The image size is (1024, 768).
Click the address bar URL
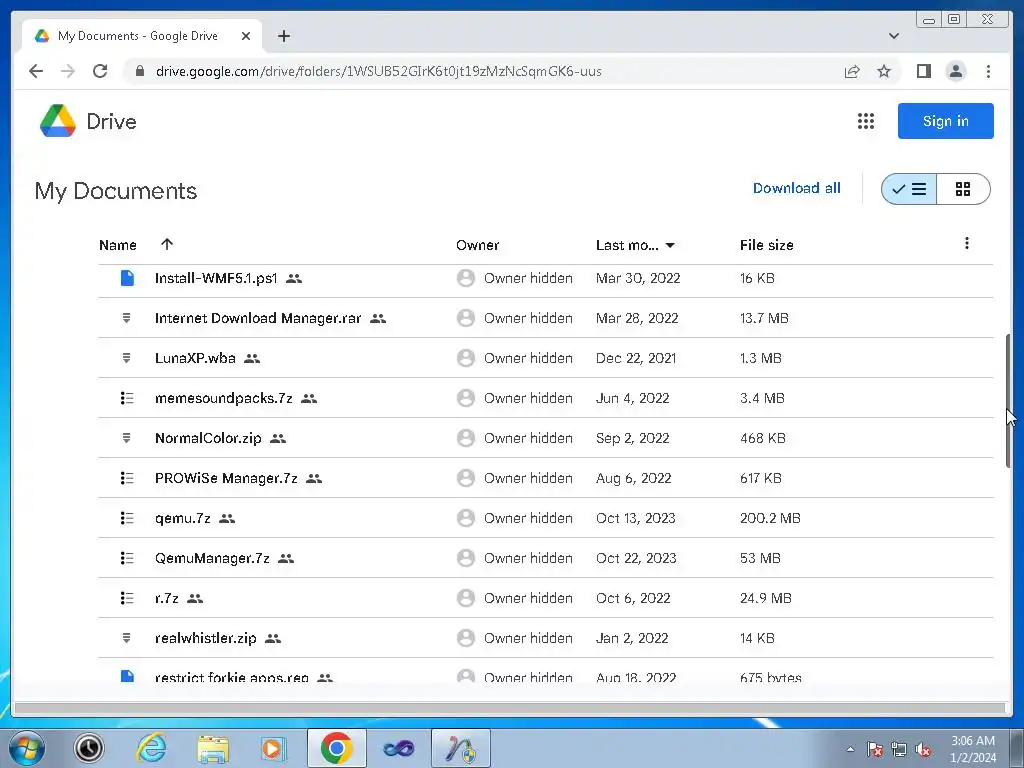point(379,71)
